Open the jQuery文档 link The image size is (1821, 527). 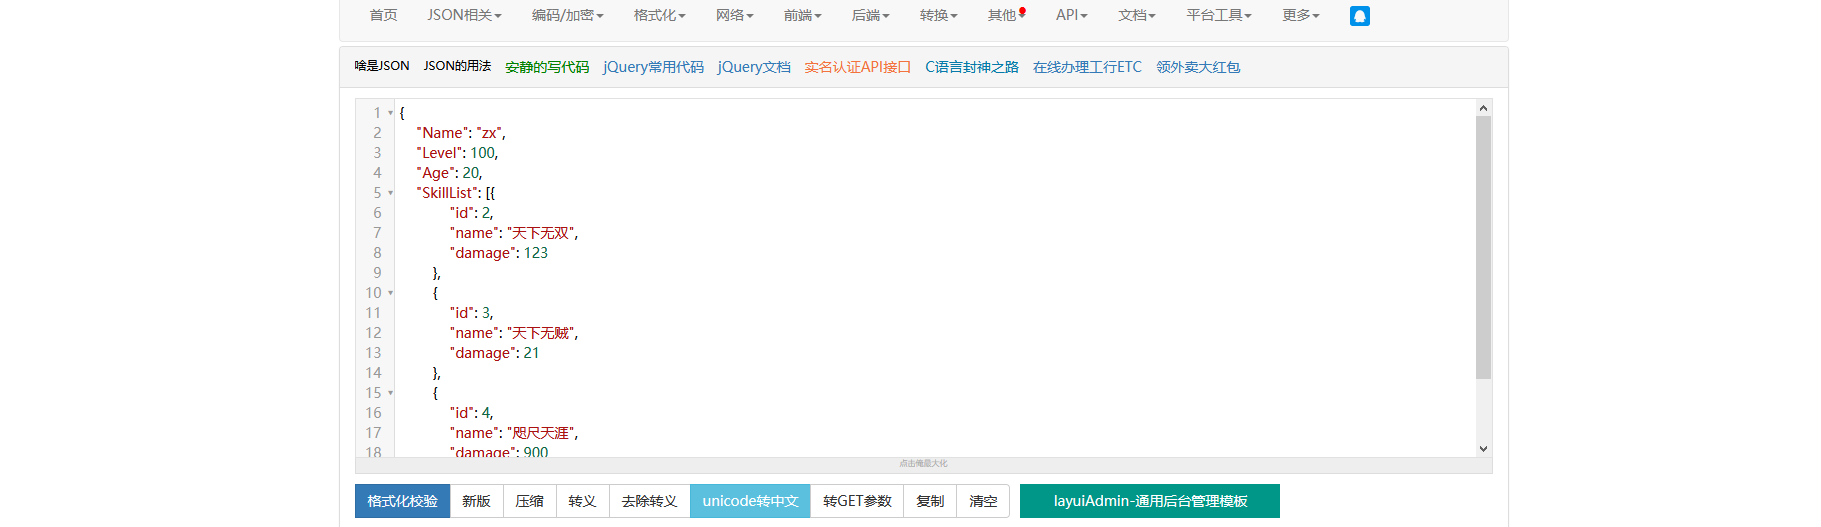(x=754, y=67)
